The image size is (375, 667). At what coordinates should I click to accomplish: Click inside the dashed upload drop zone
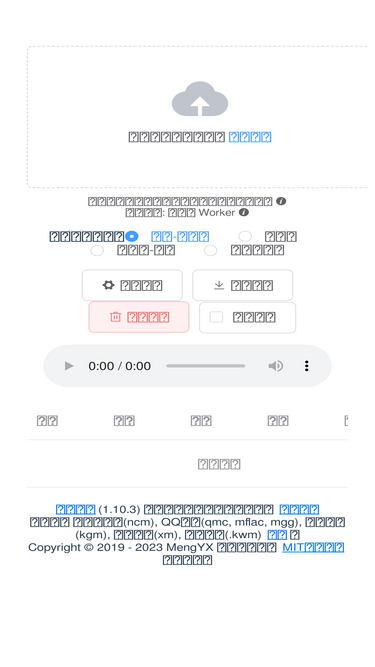200,117
